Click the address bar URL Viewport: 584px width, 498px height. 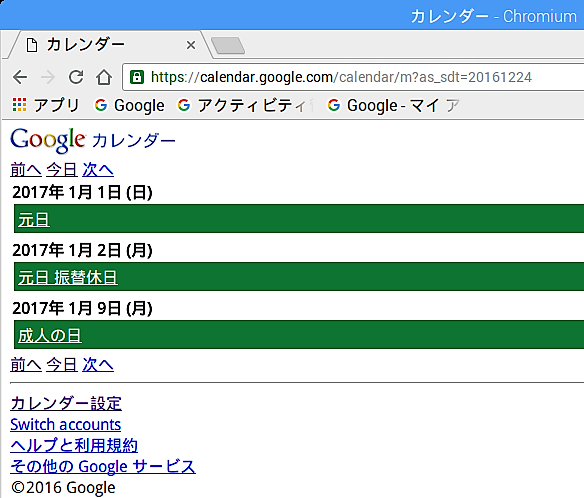pyautogui.click(x=341, y=77)
